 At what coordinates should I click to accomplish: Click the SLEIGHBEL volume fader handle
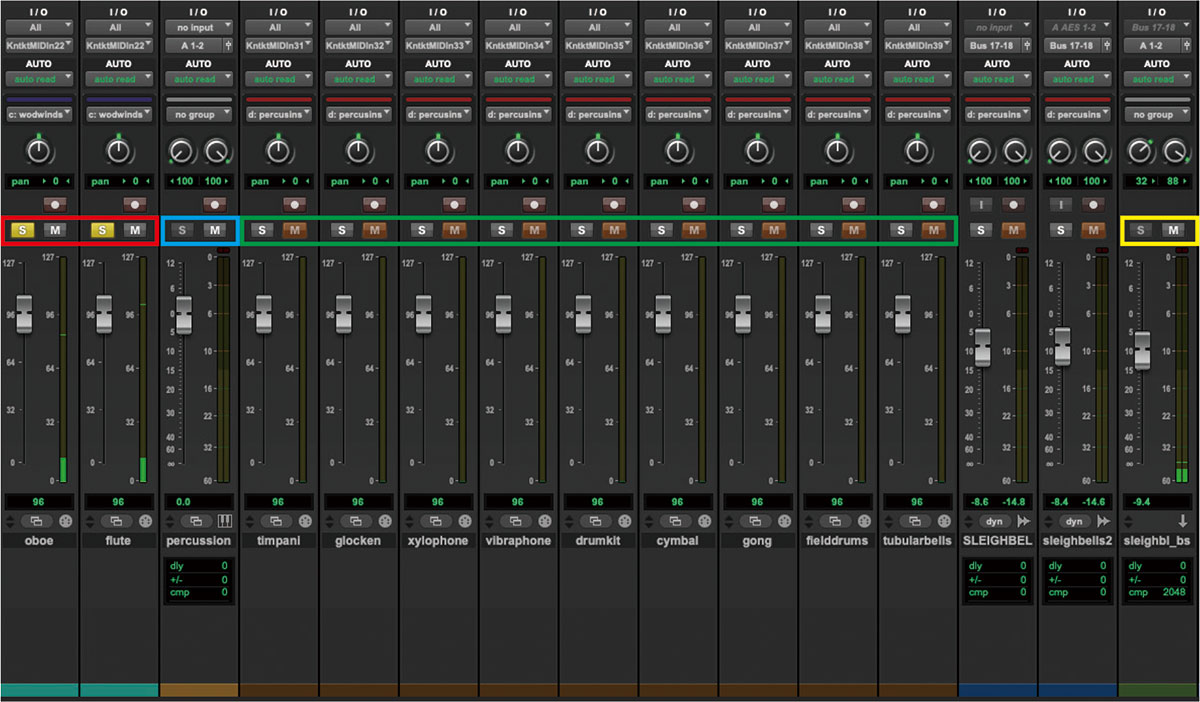983,347
